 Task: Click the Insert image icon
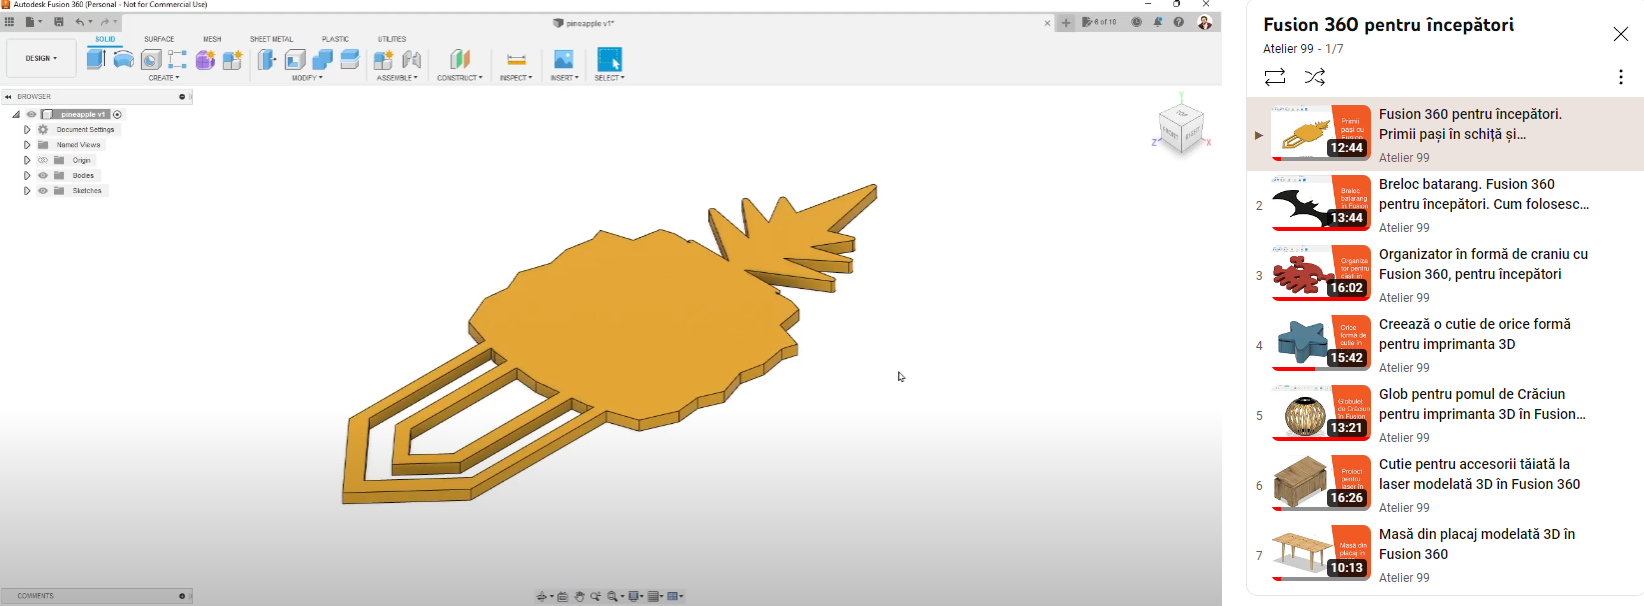[x=564, y=60]
